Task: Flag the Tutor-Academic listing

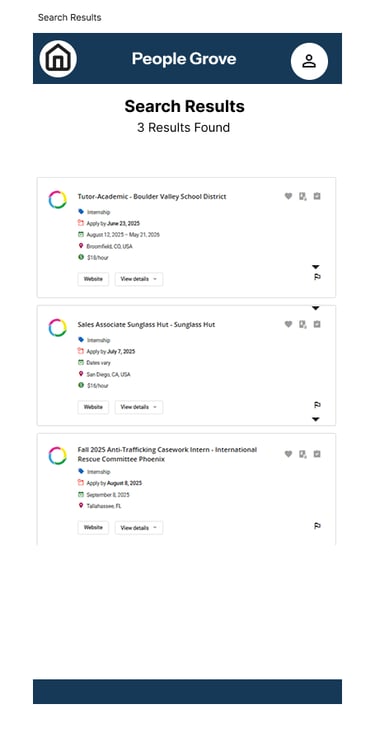Action: tap(317, 277)
